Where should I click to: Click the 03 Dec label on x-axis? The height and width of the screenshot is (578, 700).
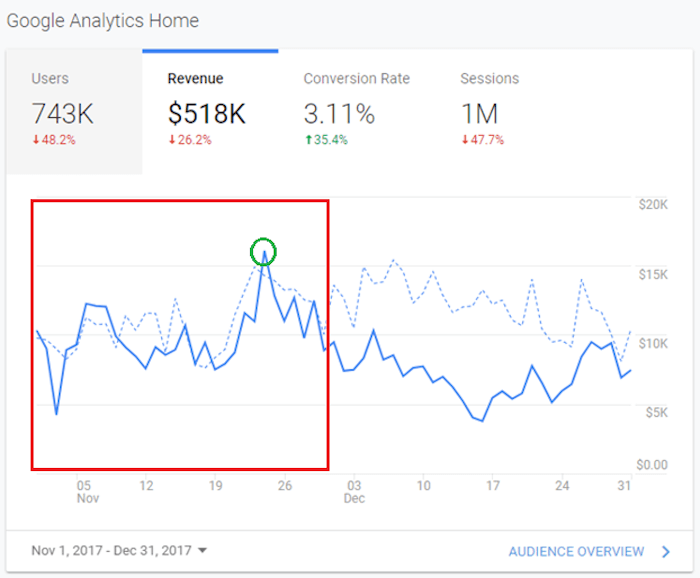[355, 491]
